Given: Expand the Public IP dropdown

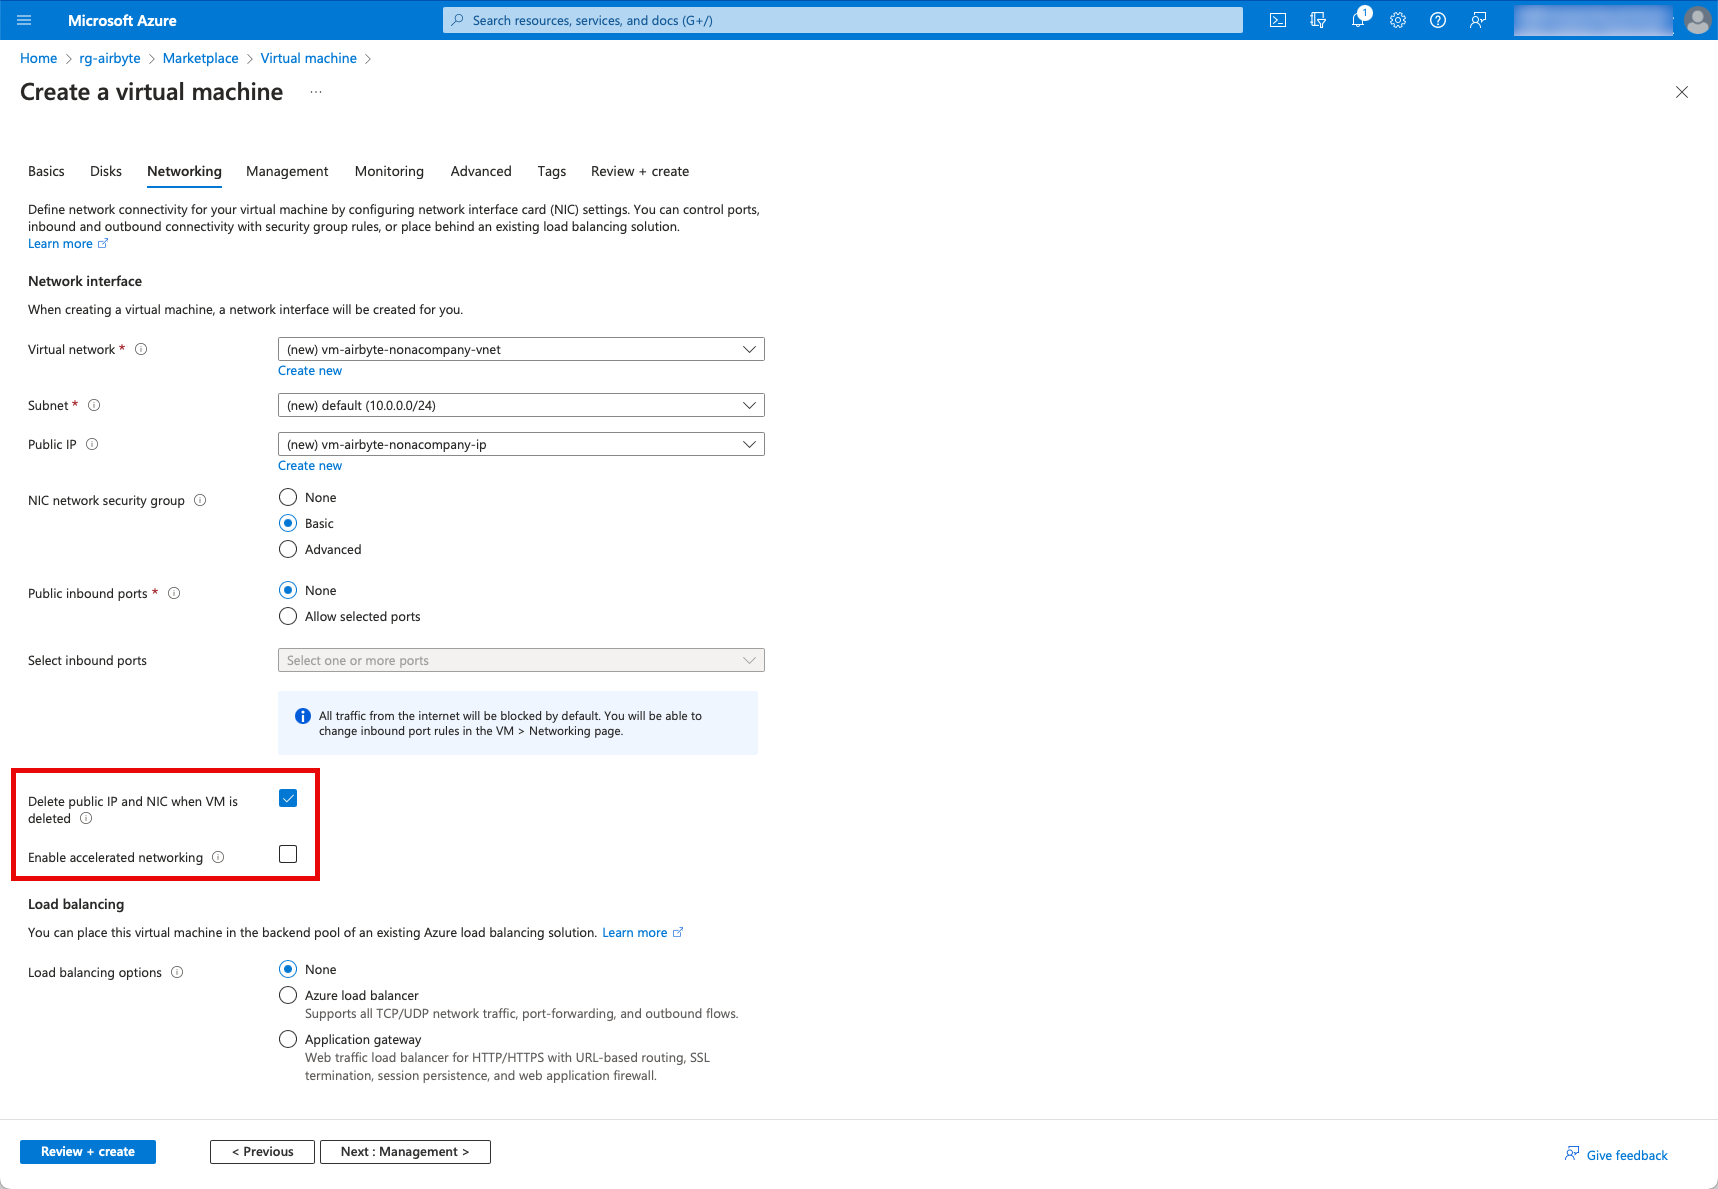Looking at the screenshot, I should pos(520,444).
